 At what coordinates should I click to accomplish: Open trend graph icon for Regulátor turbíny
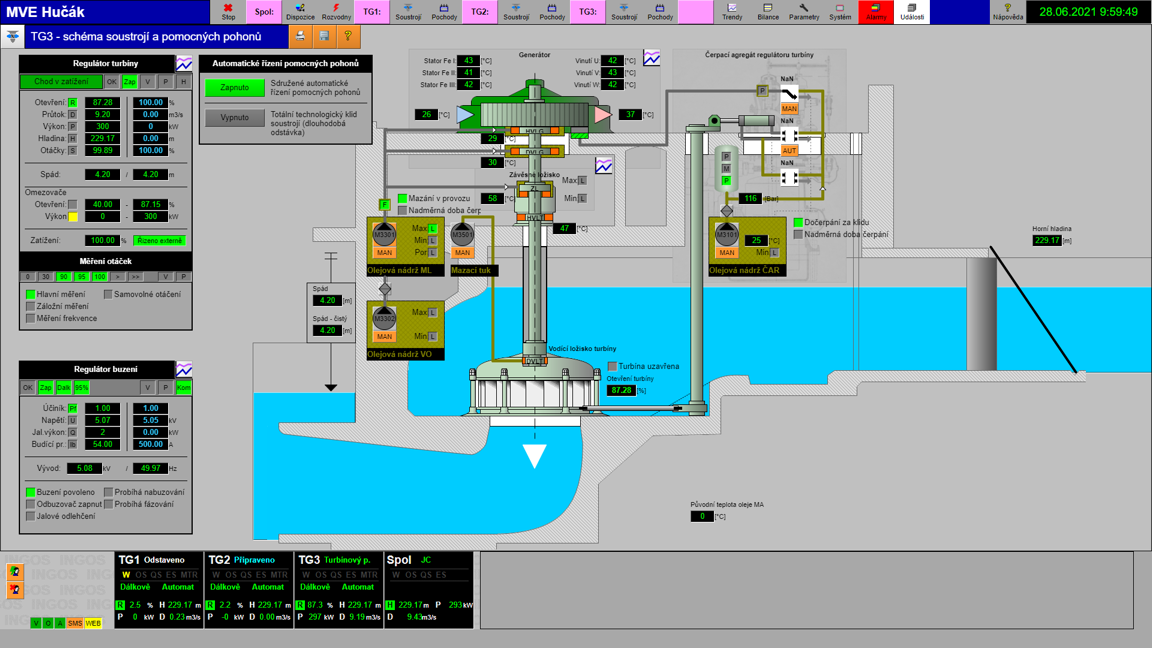184,63
